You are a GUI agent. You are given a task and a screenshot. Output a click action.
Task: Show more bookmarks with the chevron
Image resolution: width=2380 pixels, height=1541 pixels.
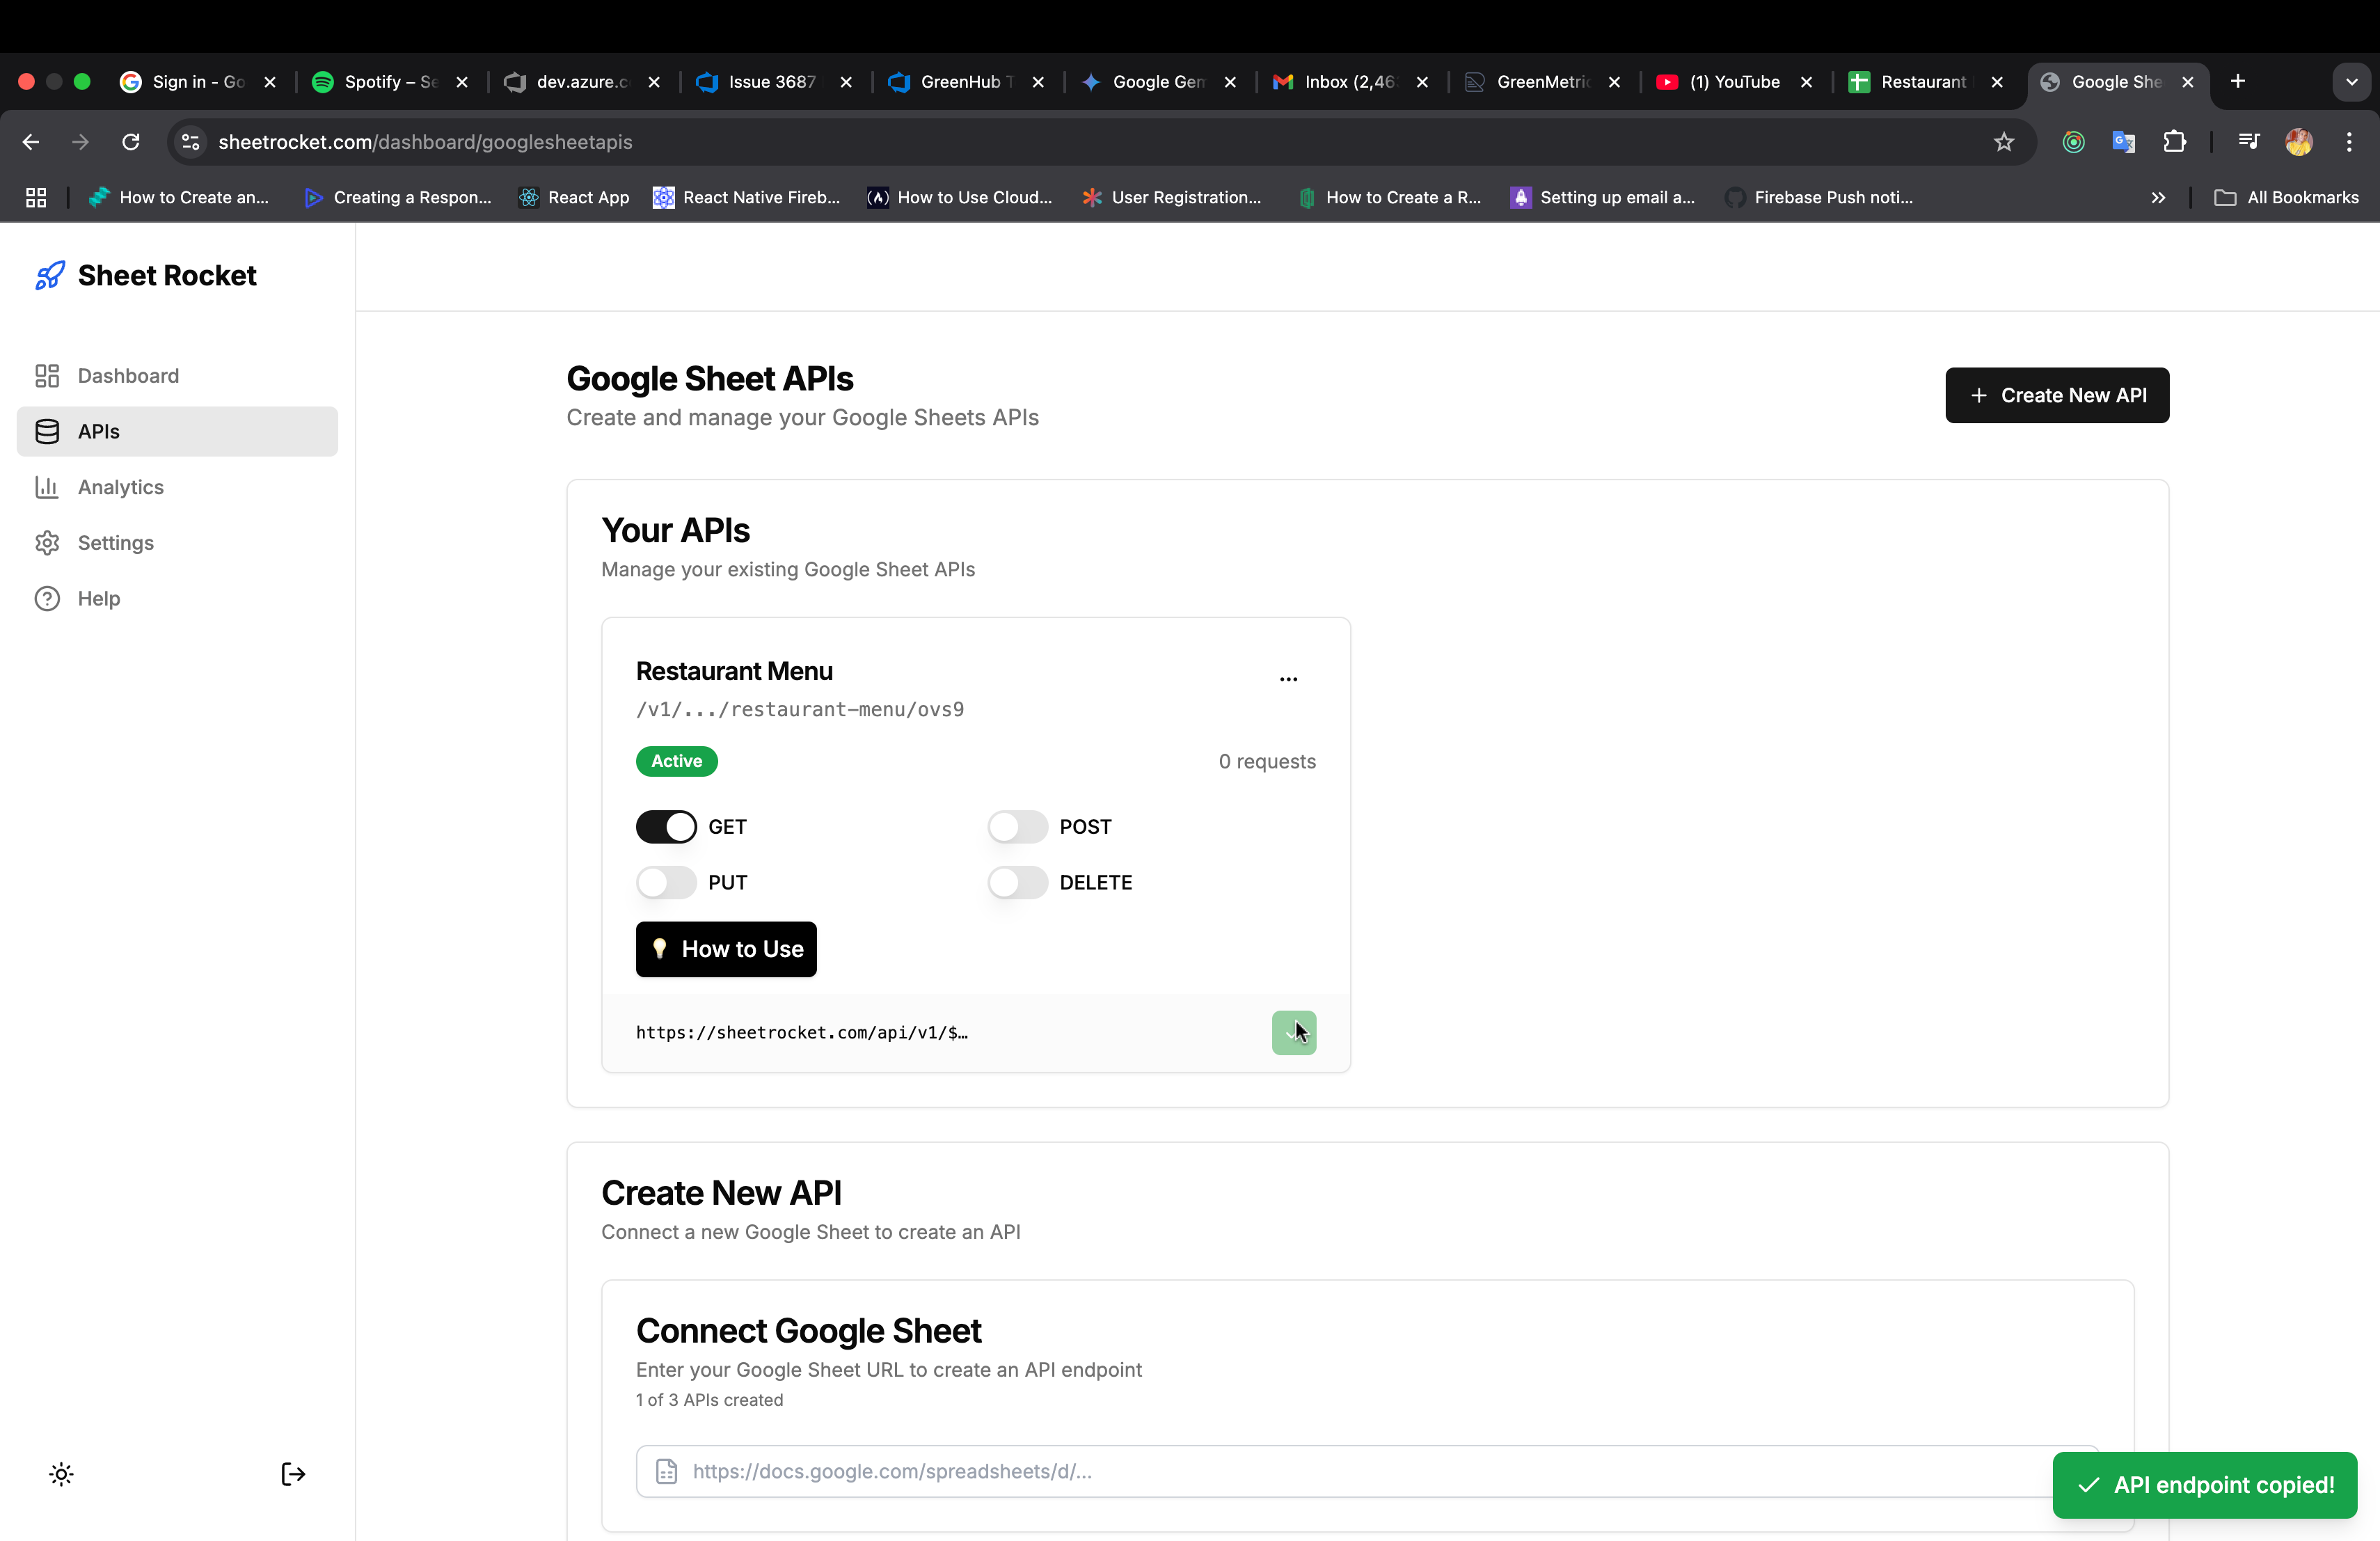2158,198
